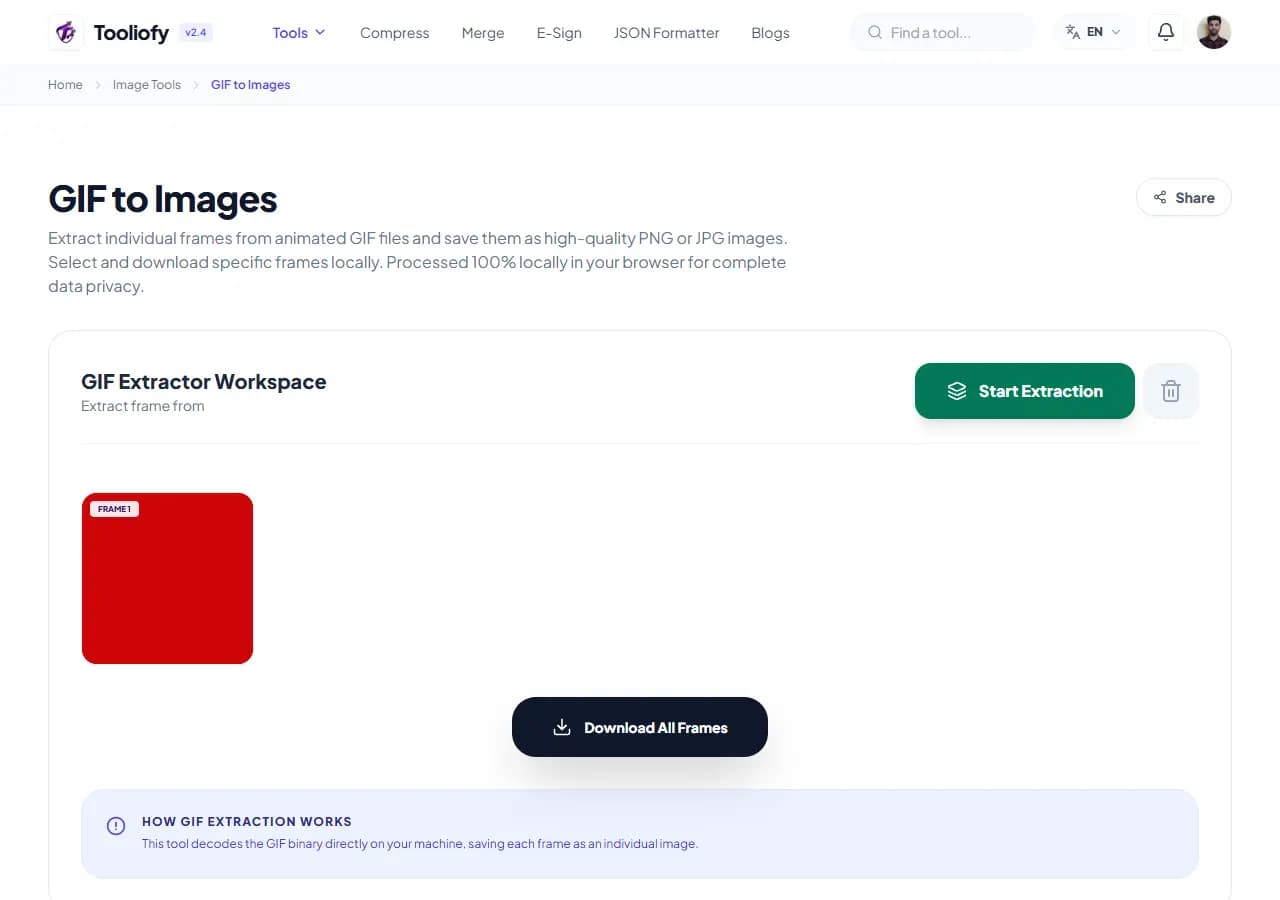Open the Blogs menu item
This screenshot has height=900, width=1280.
(770, 33)
